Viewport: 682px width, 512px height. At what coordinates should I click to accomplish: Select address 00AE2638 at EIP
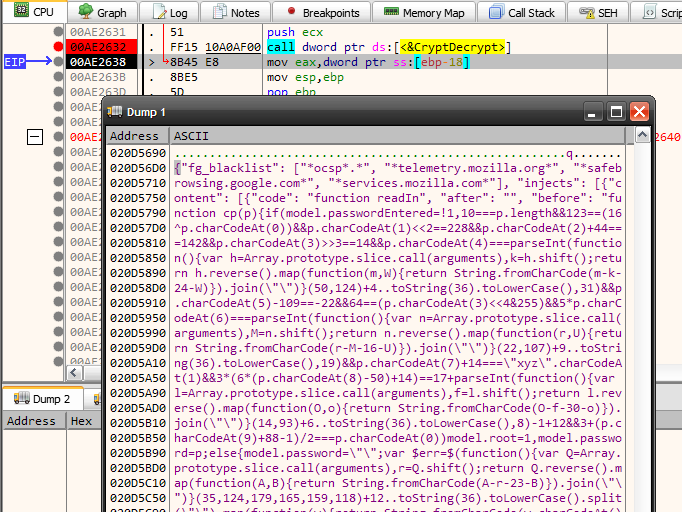click(x=98, y=62)
